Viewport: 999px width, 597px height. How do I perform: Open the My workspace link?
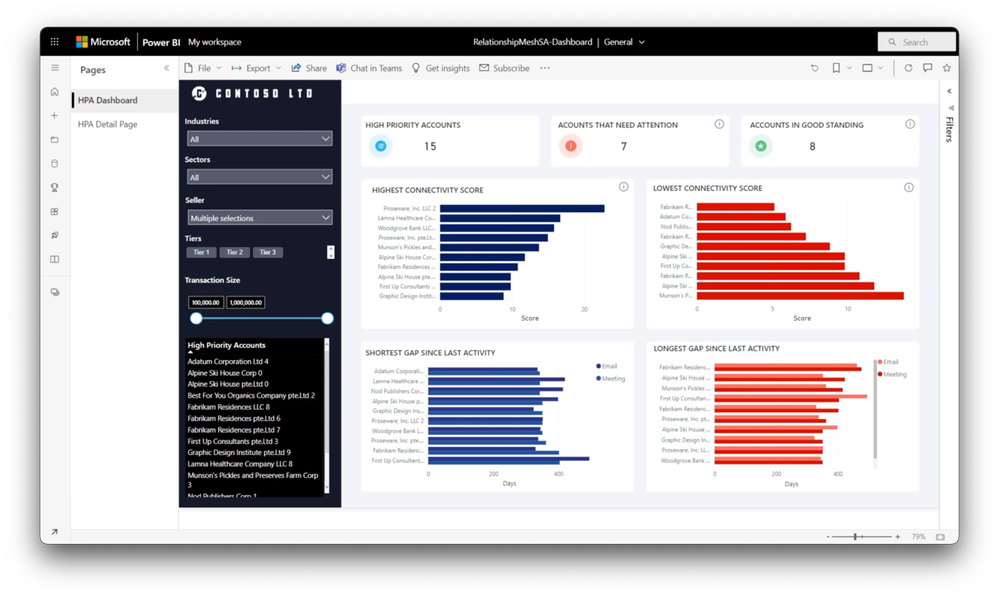tap(215, 42)
